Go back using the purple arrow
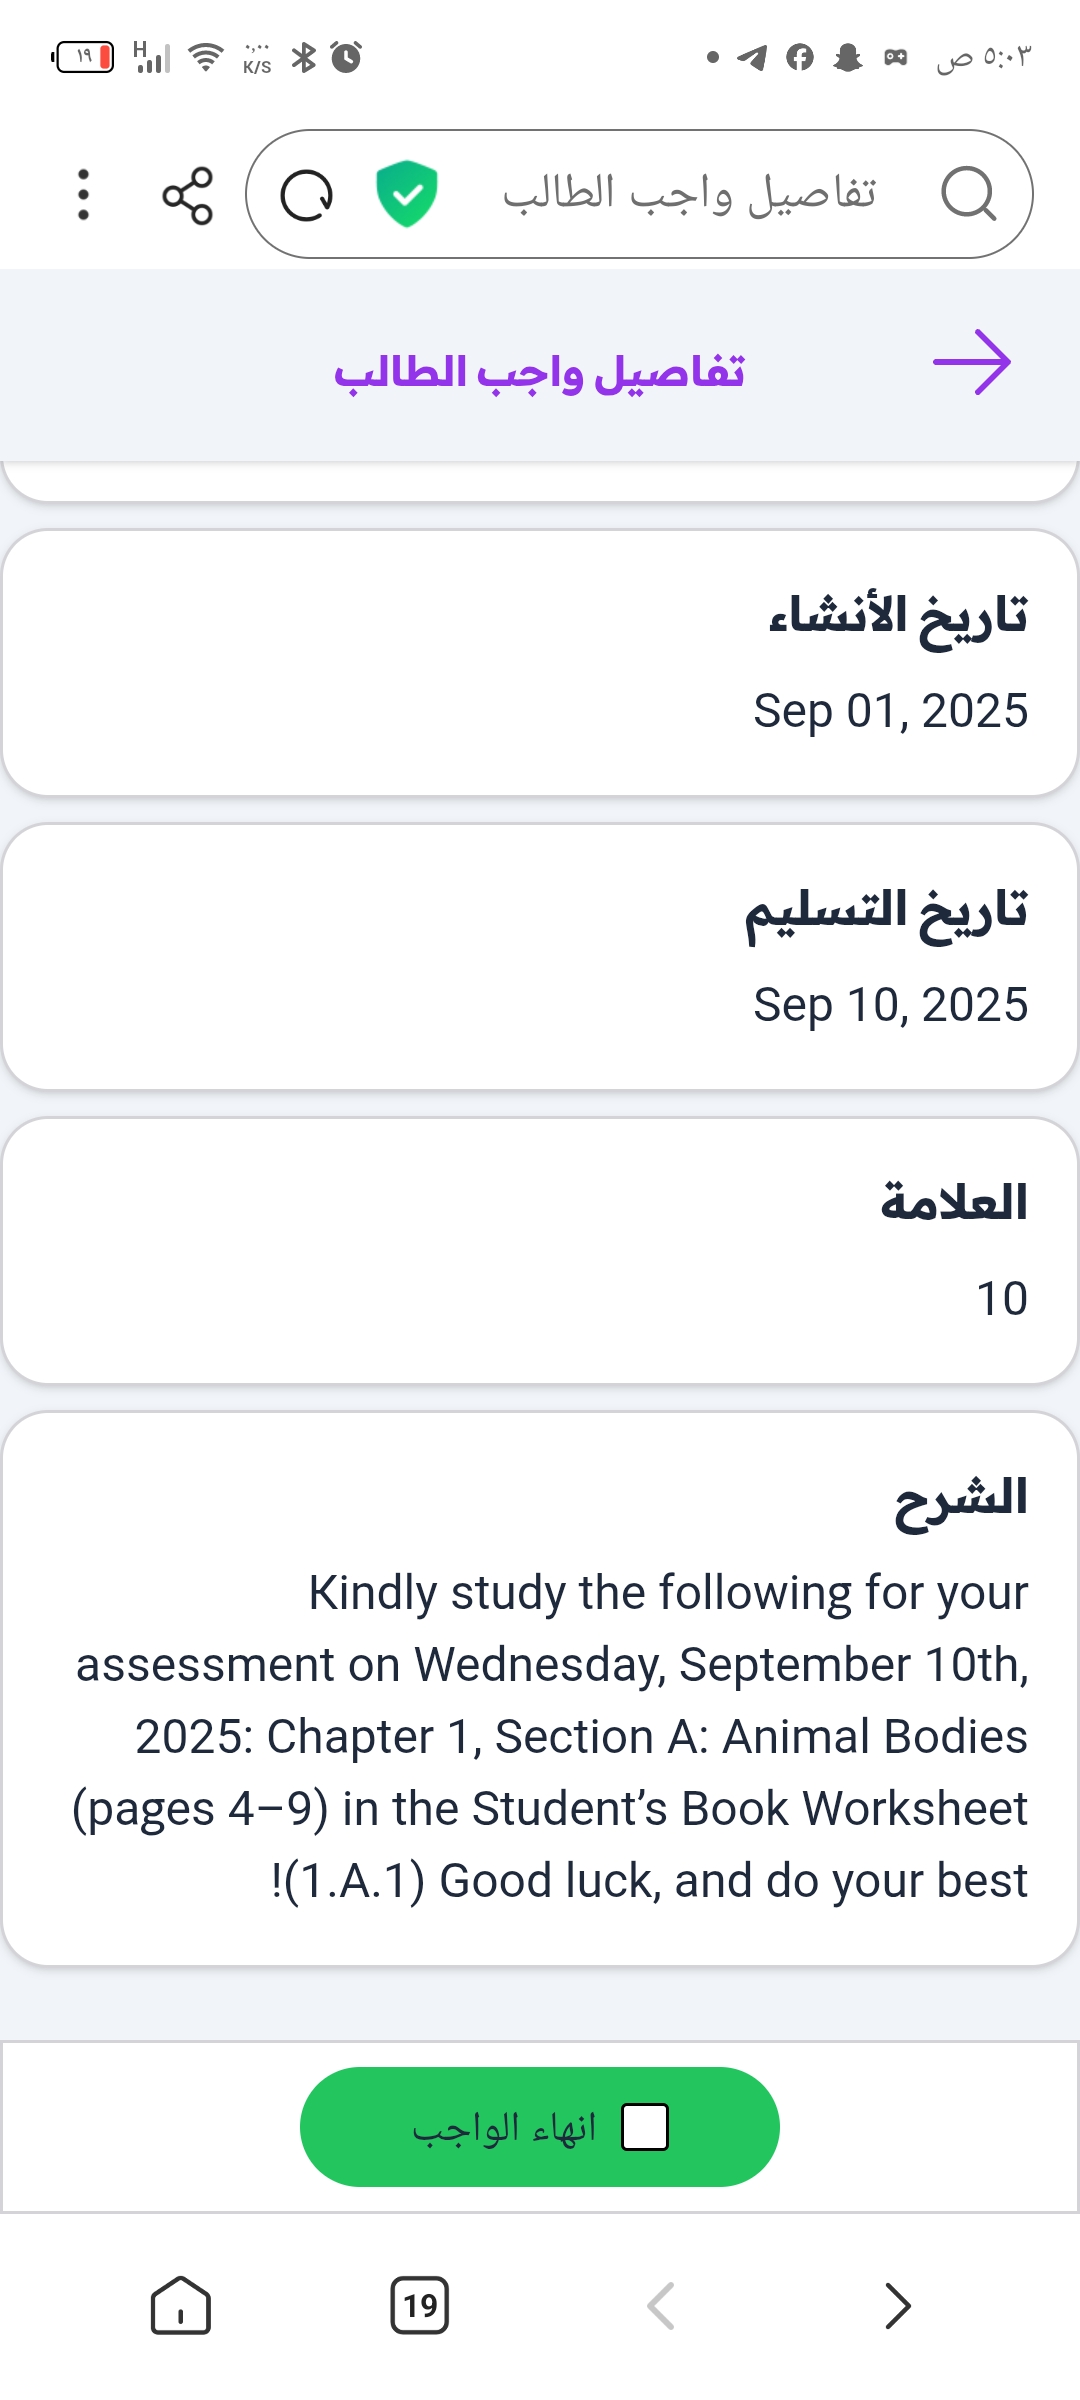Viewport: 1080px width, 2400px height. pyautogui.click(x=971, y=363)
